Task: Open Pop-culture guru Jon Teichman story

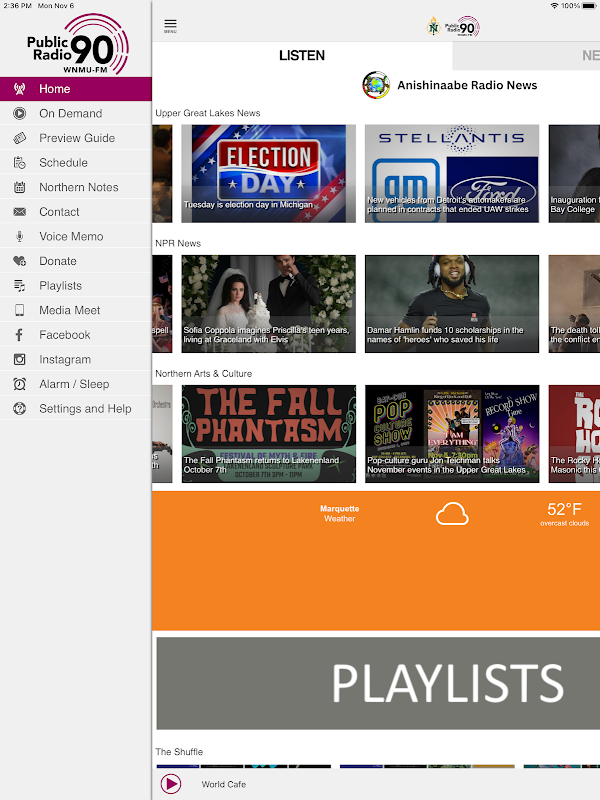Action: (x=452, y=434)
